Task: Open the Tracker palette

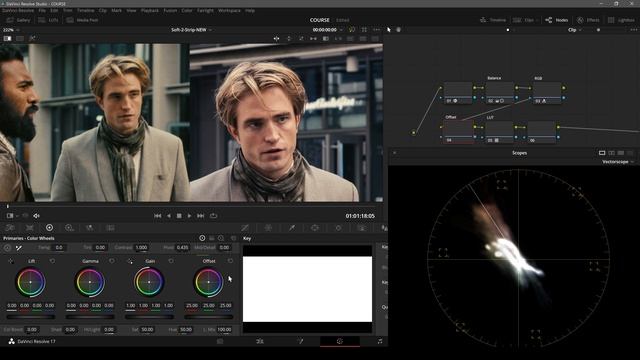Action: coord(338,228)
